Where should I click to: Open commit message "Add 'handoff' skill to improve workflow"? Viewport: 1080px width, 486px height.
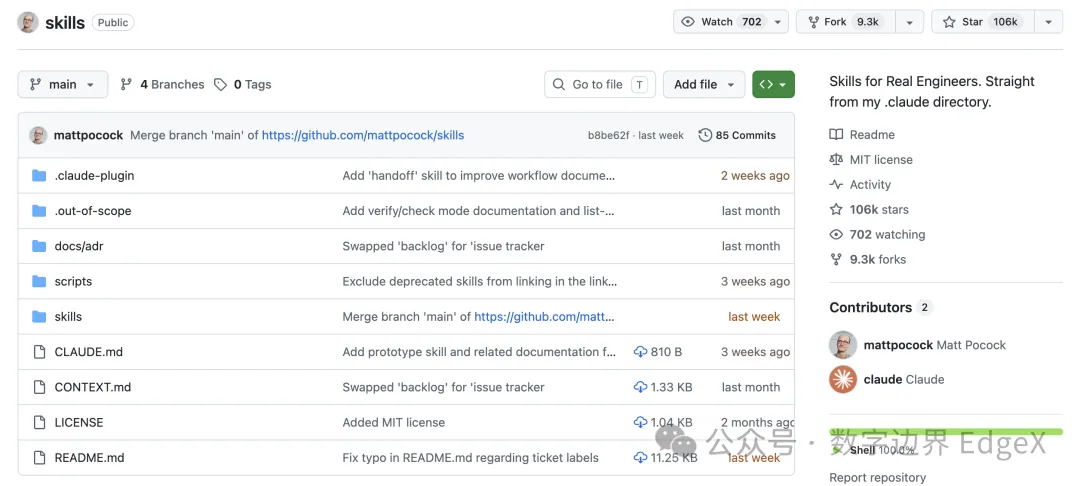pyautogui.click(x=479, y=176)
